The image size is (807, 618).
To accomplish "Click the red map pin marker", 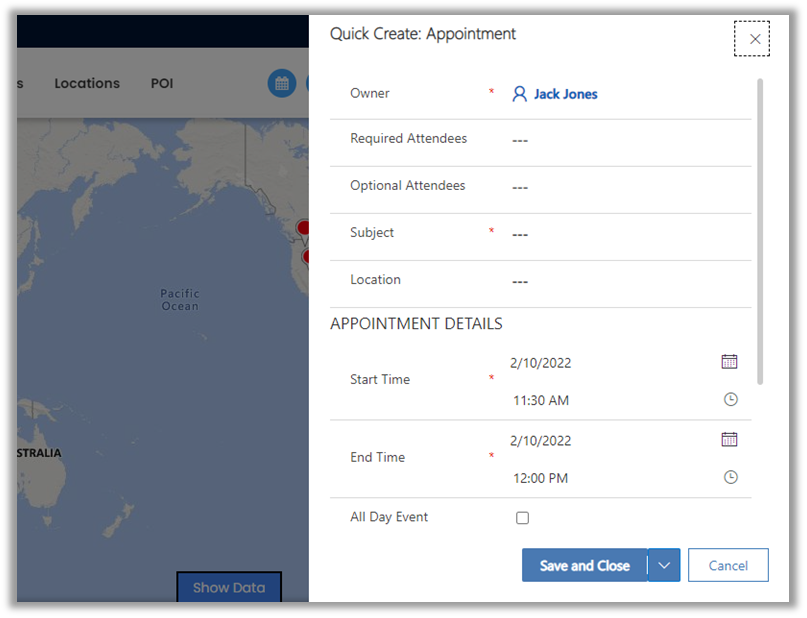I will coord(302,228).
